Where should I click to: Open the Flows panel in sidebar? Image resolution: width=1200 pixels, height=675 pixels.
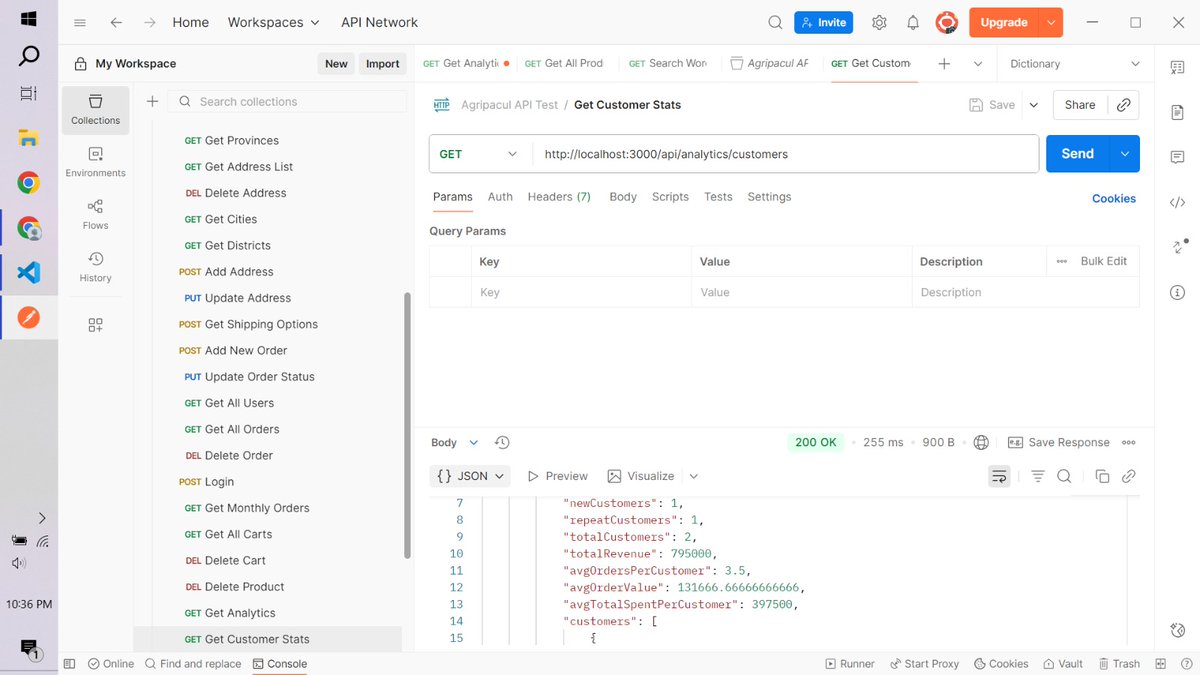coord(95,212)
